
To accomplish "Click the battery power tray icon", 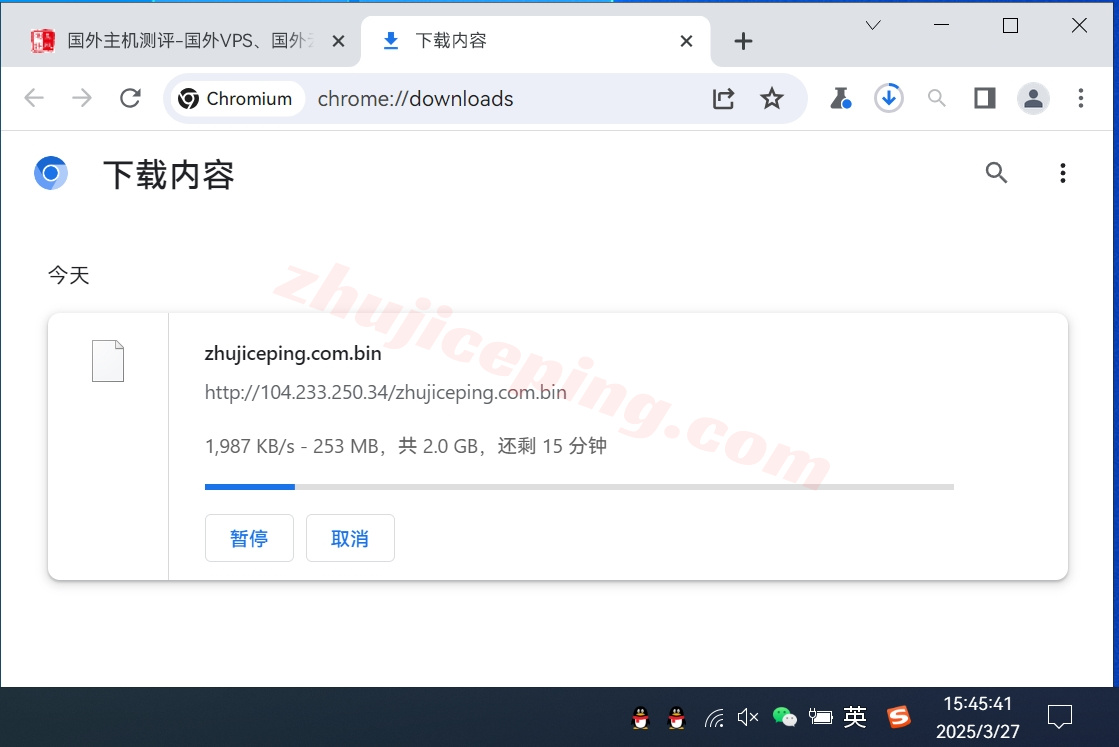I will 820,717.
